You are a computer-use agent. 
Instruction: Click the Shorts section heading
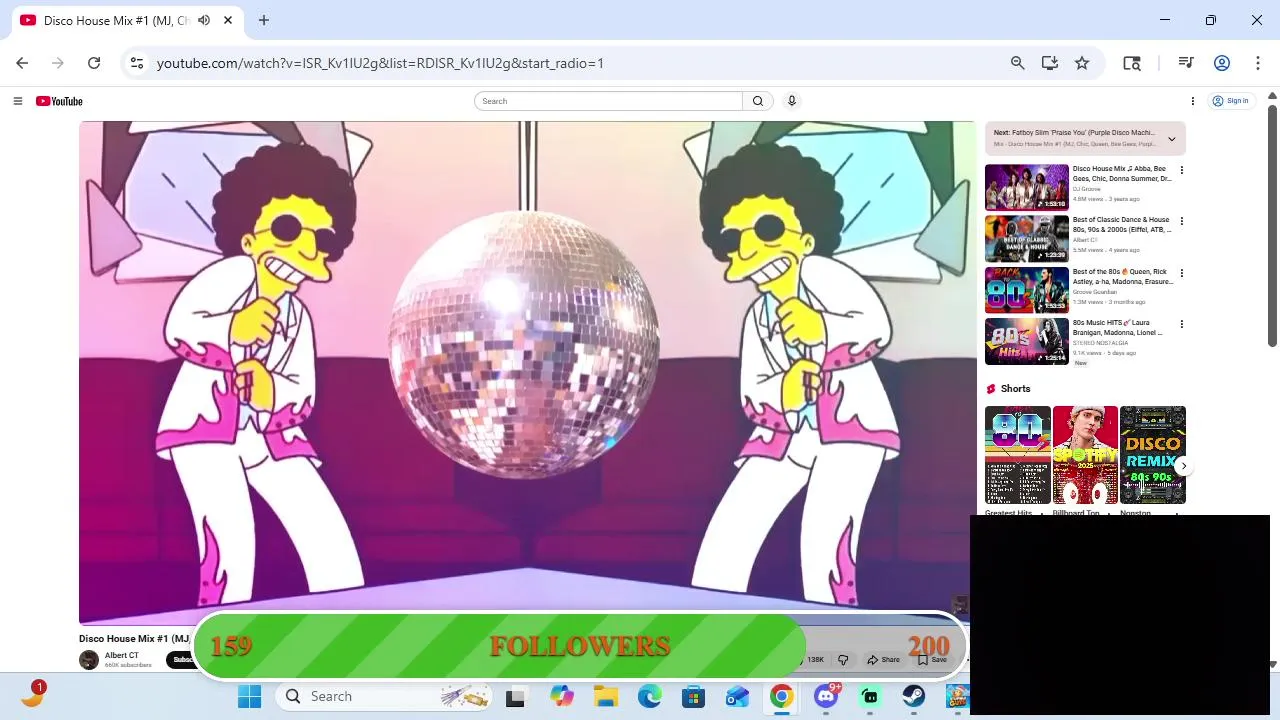pyautogui.click(x=1015, y=389)
